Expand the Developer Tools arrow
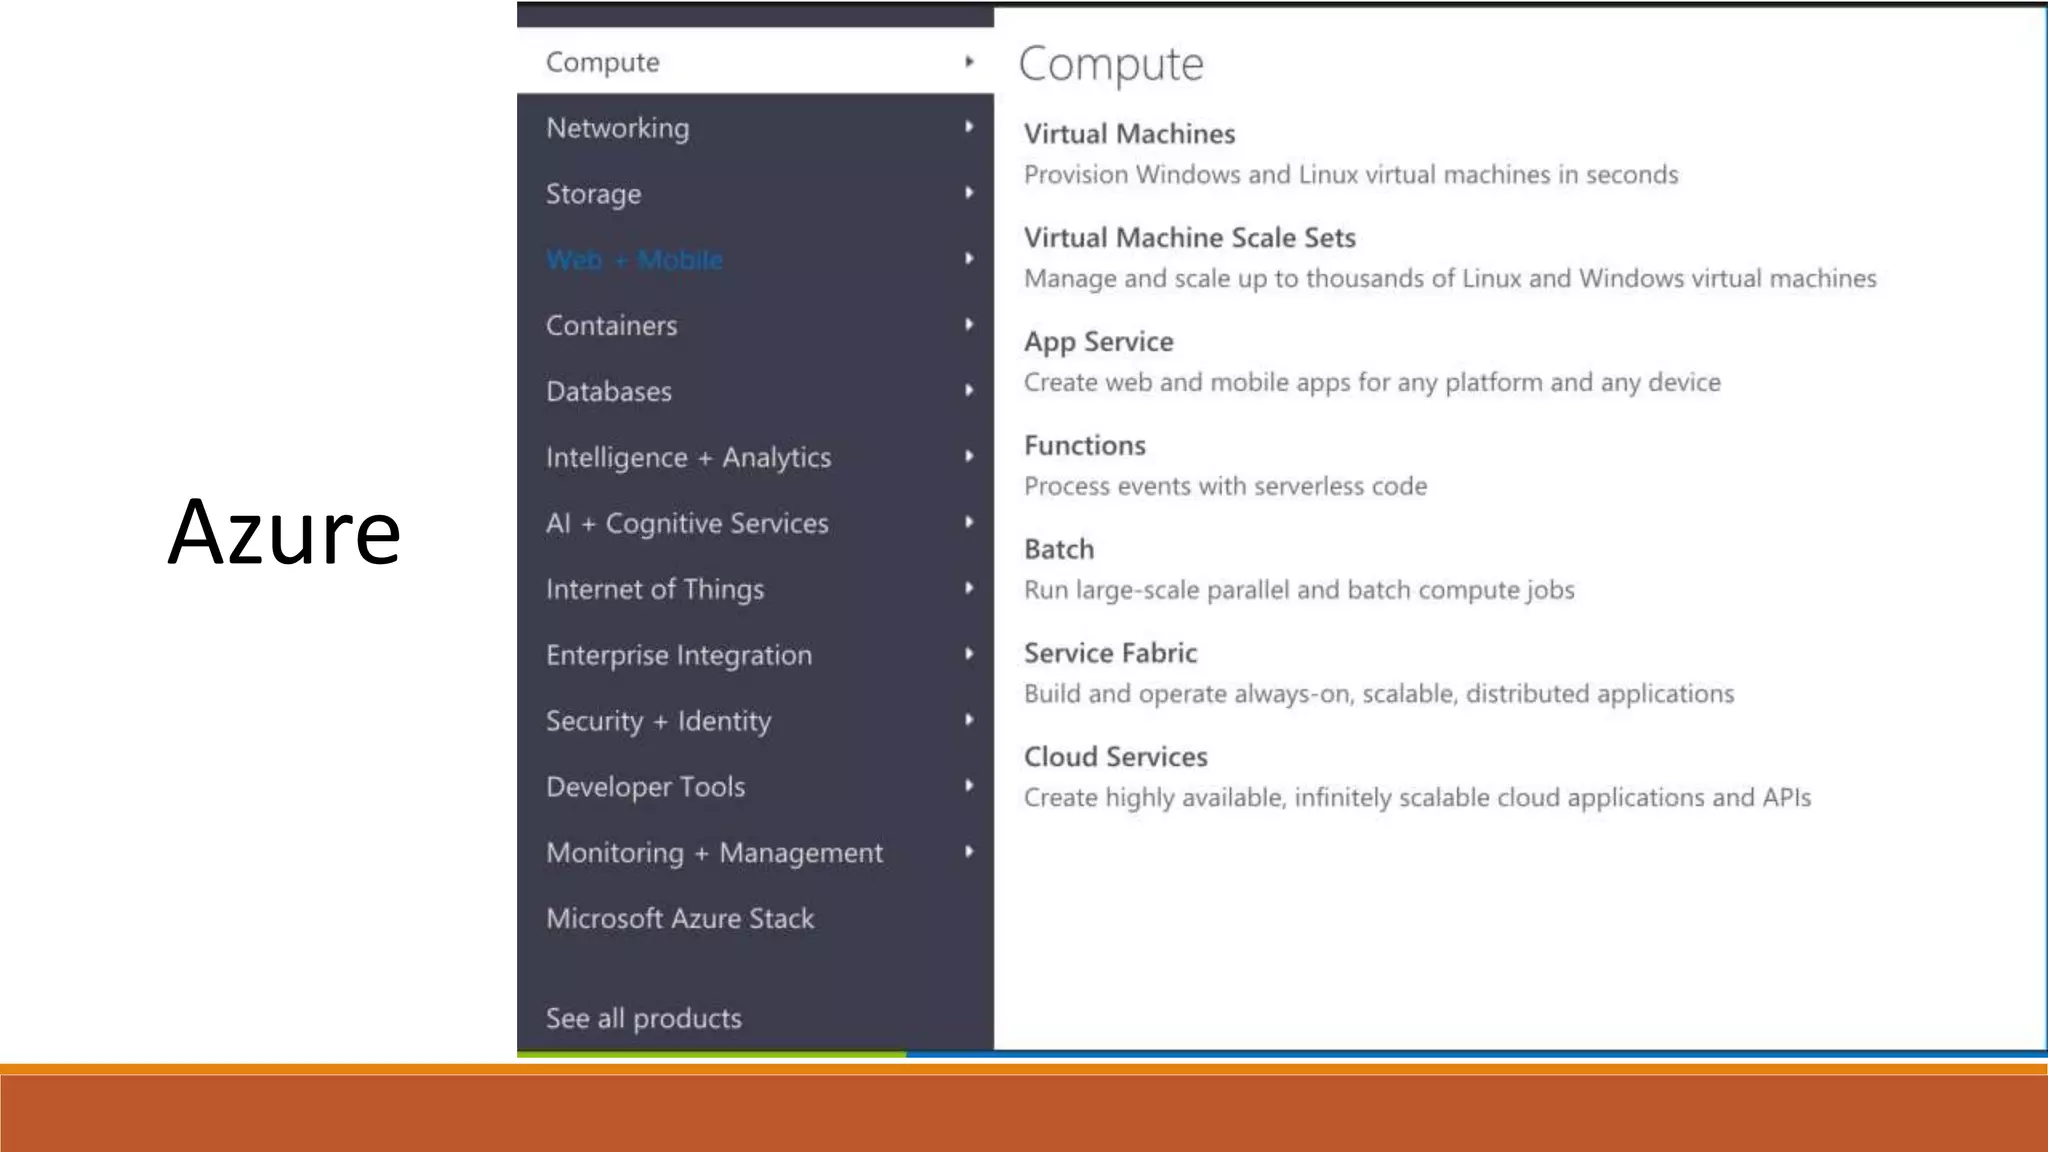The width and height of the screenshot is (2048, 1152). pyautogui.click(x=968, y=786)
